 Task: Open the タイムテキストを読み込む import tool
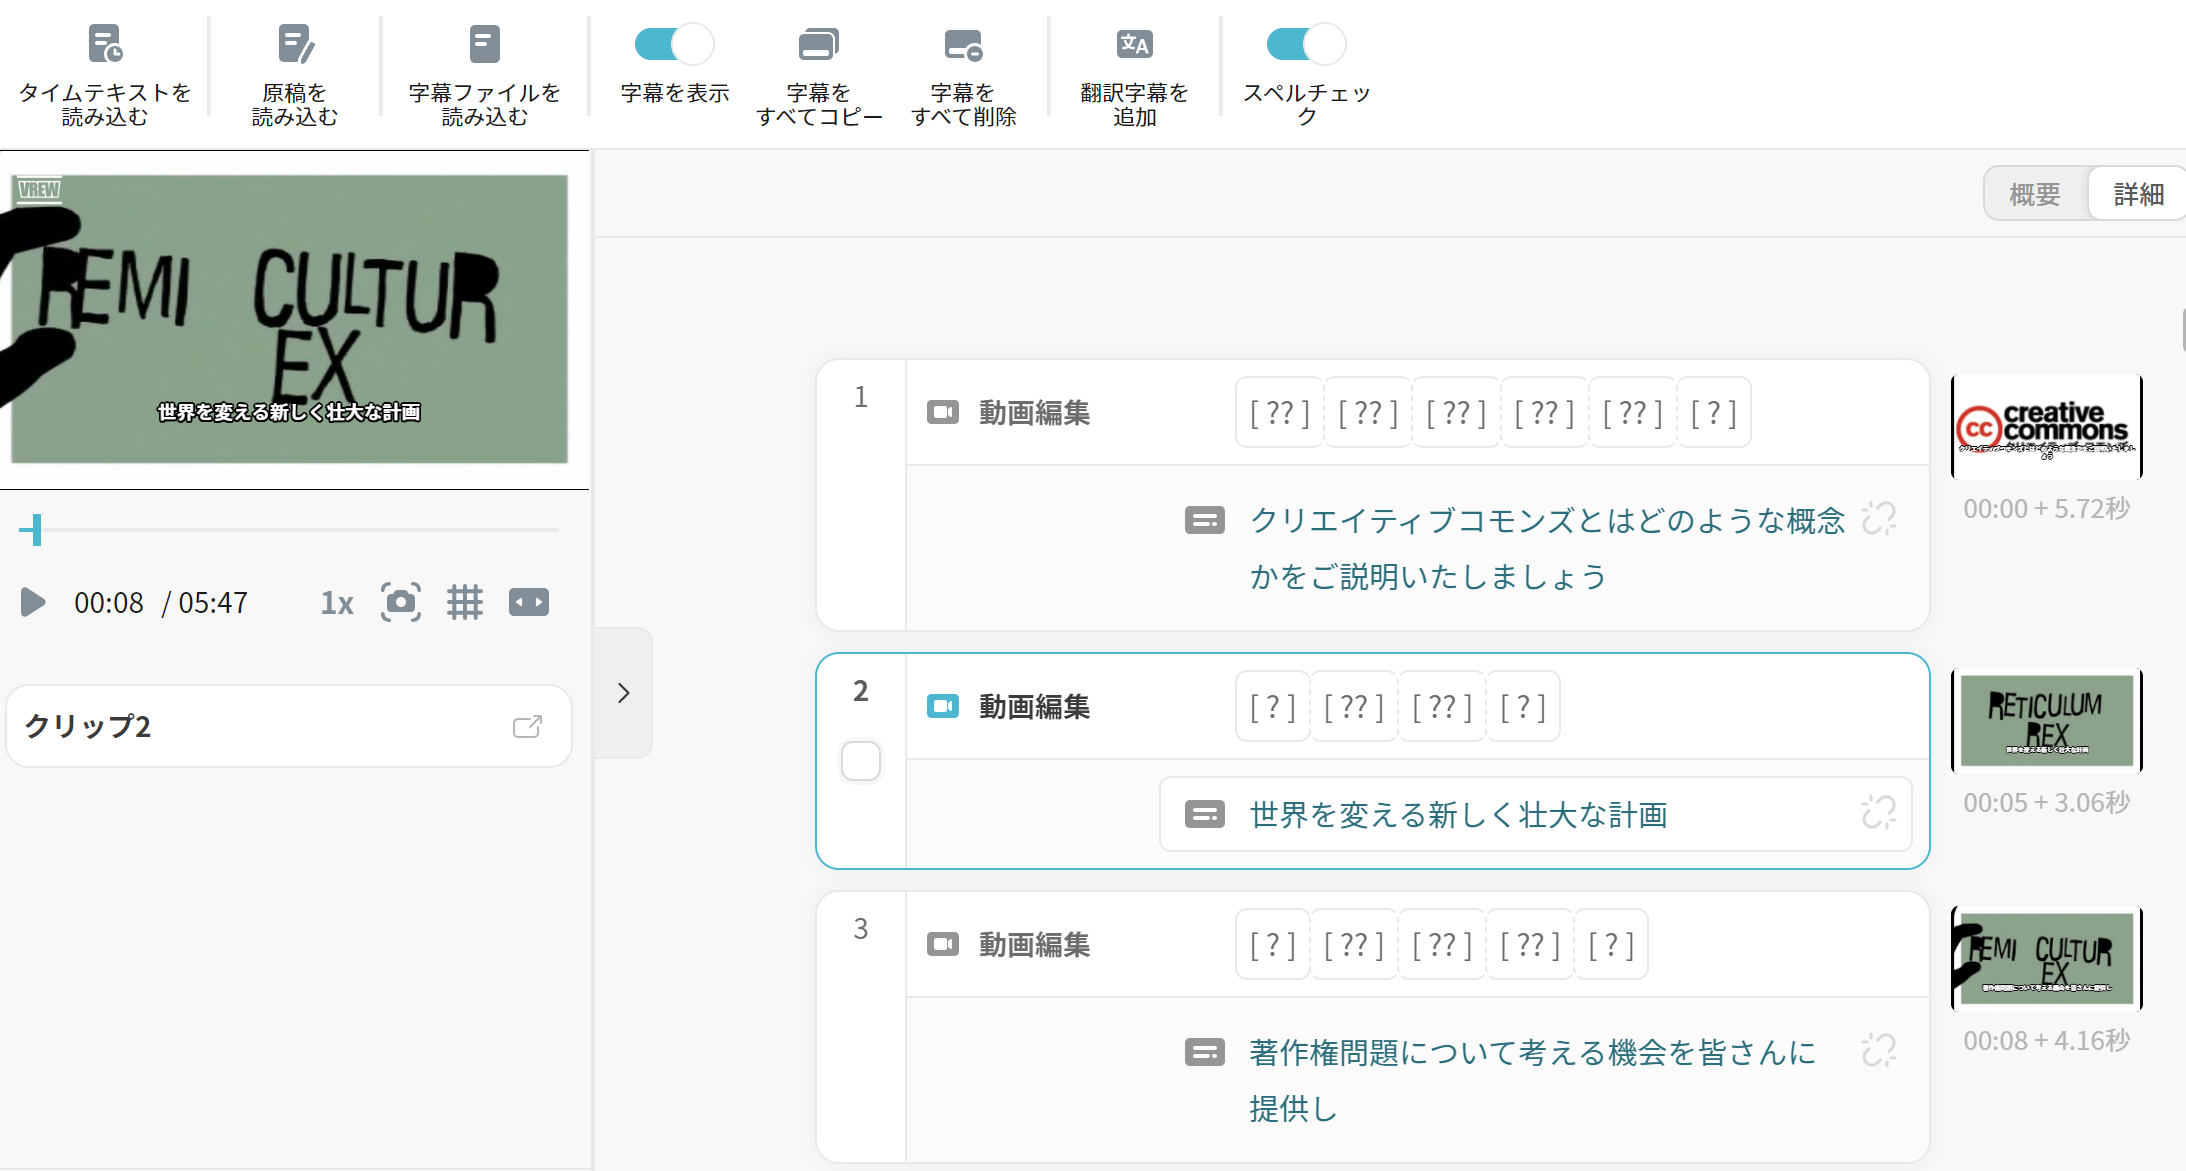pyautogui.click(x=104, y=70)
